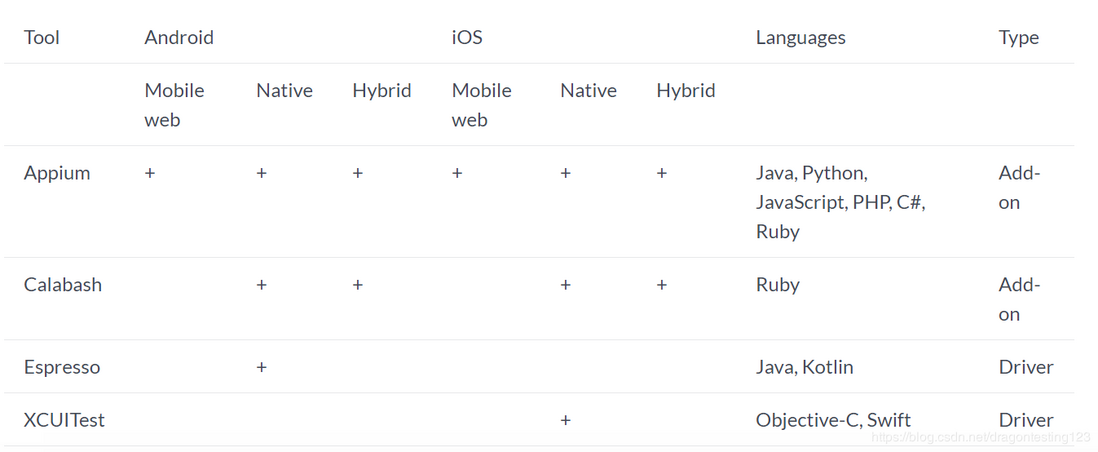Click Calabash's Android Native plus sign
The image size is (1098, 452).
(x=261, y=285)
